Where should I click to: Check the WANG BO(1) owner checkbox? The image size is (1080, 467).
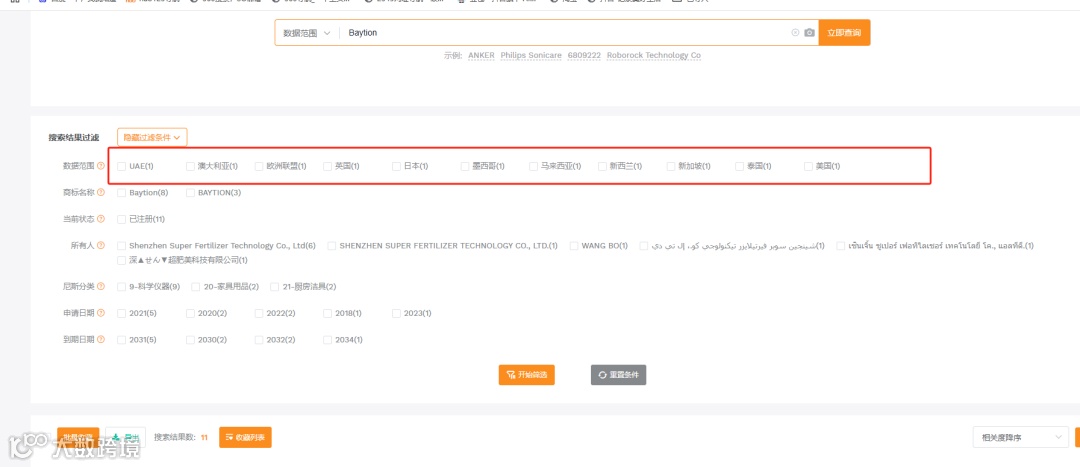click(574, 245)
